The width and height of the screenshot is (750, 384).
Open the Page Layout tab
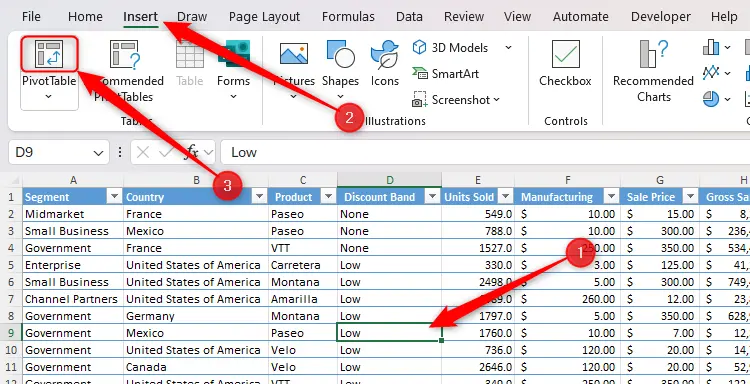264,17
